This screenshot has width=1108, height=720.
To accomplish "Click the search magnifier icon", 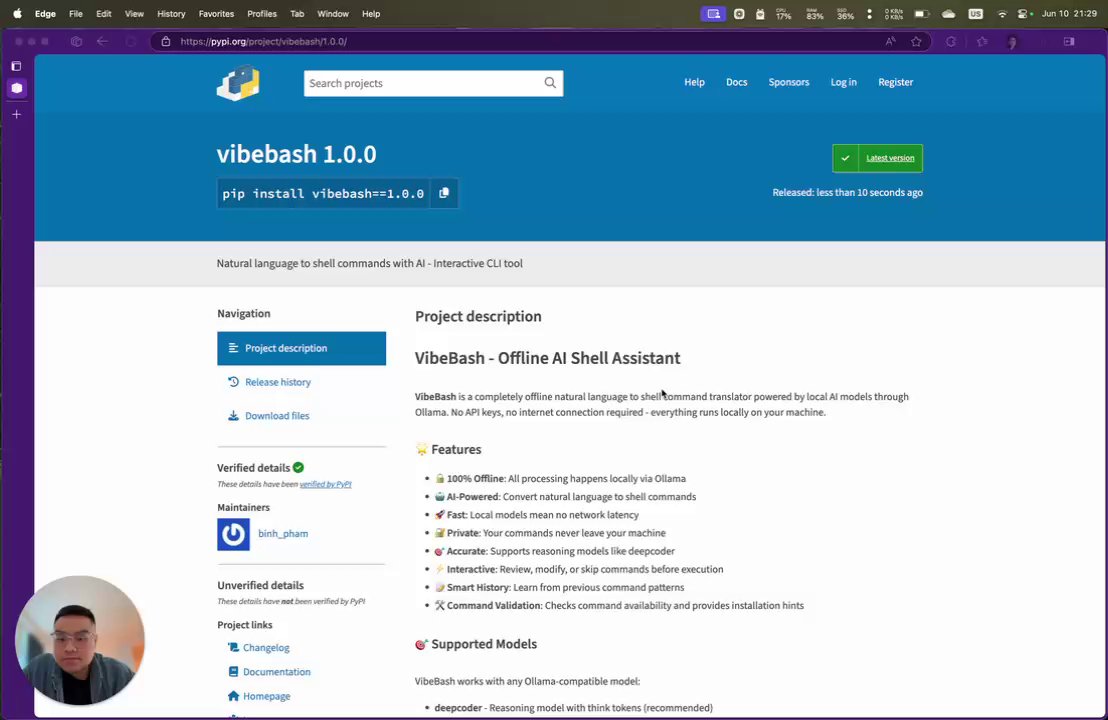I will pyautogui.click(x=550, y=83).
